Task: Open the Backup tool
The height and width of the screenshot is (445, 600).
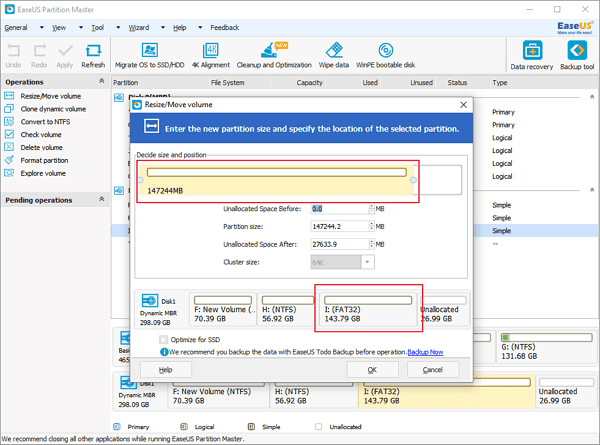Action: click(x=577, y=55)
